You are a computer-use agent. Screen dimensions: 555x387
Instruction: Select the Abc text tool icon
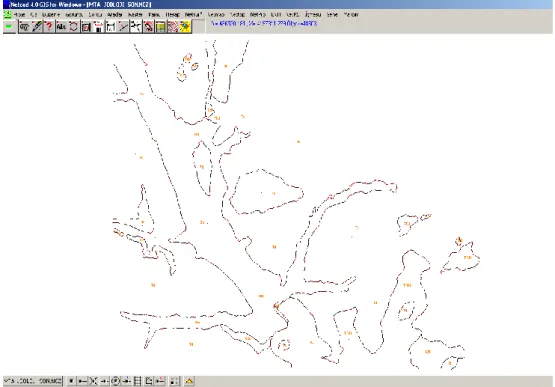61,27
